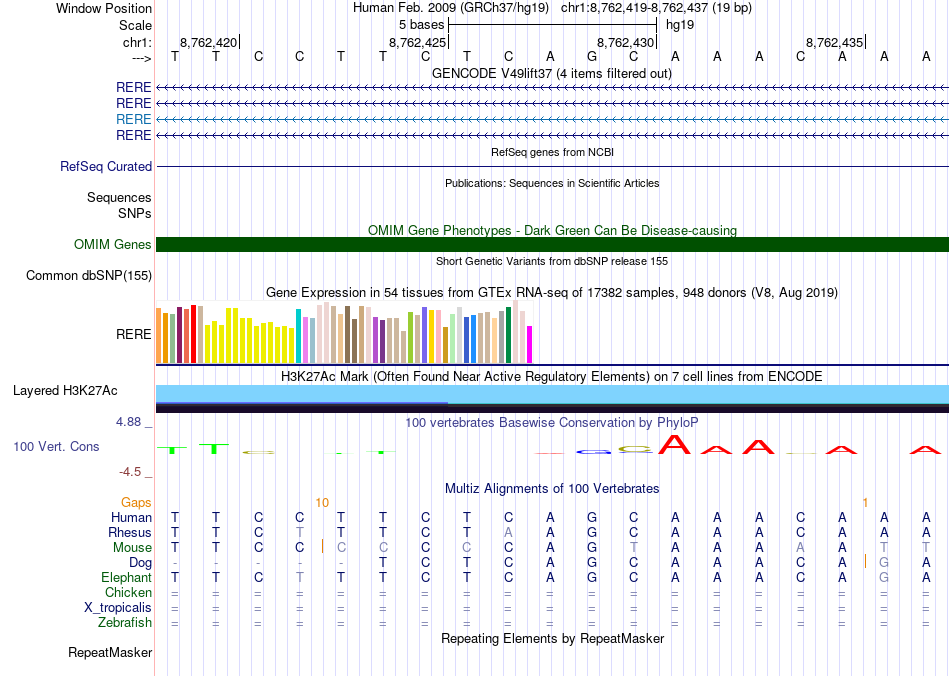Click the Sequences track label
950x676 pixels.
(119, 197)
